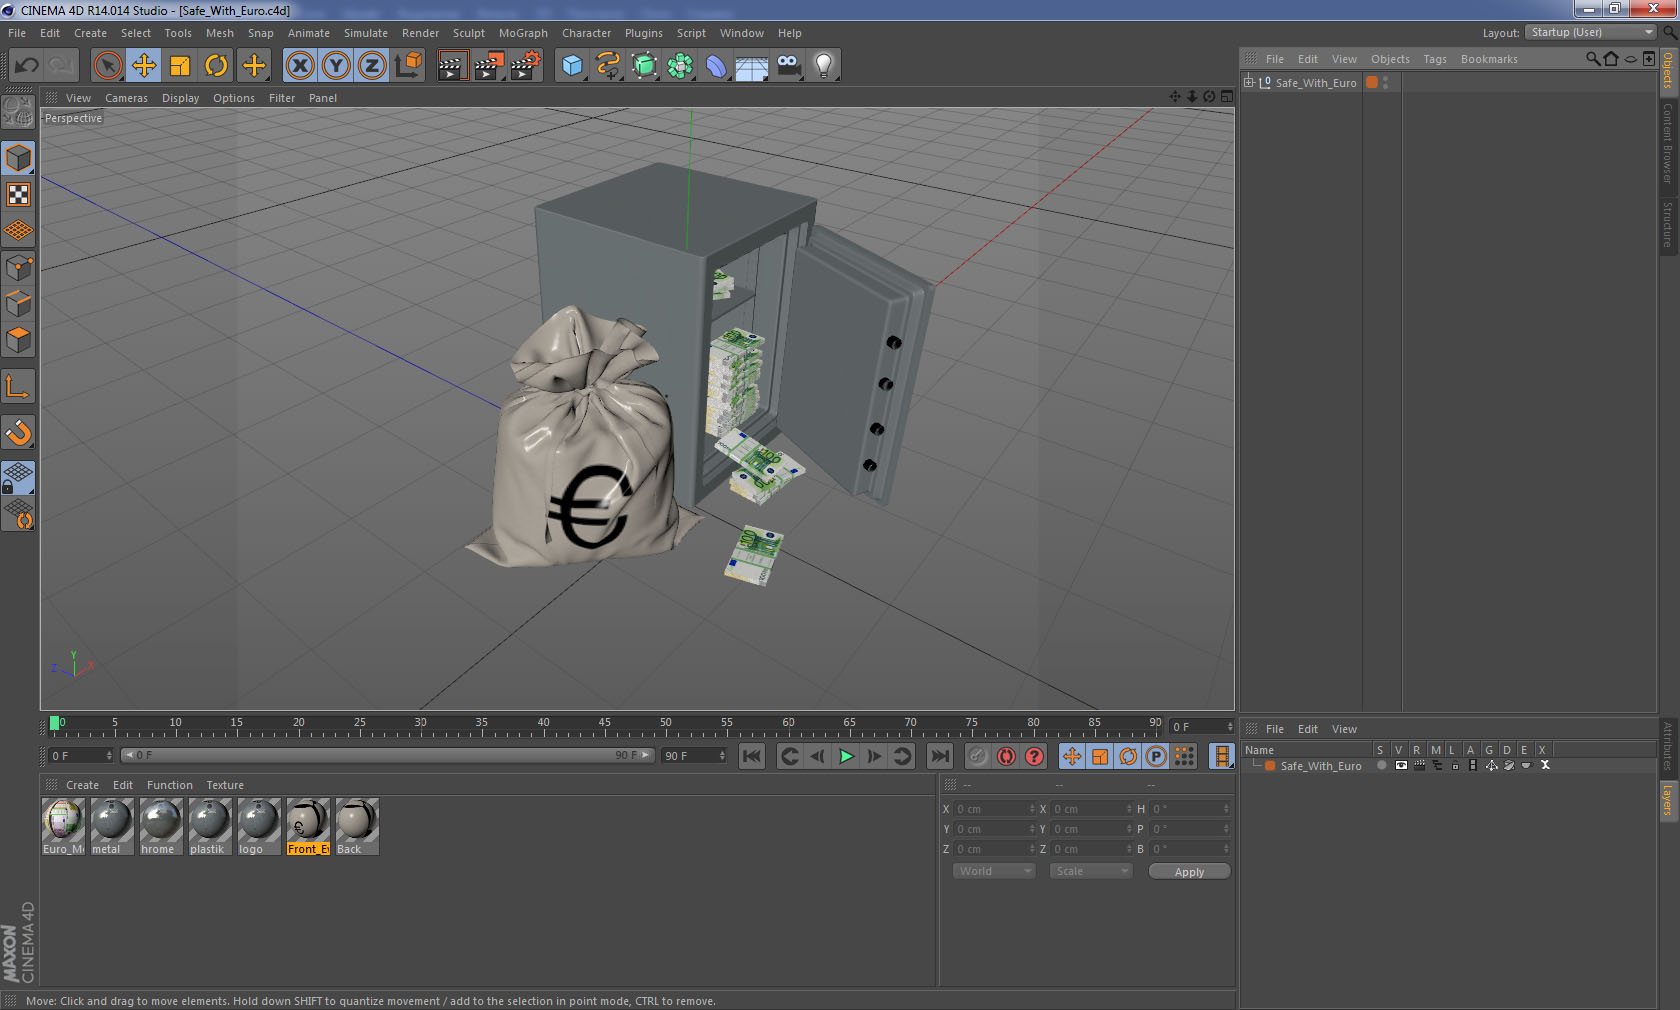Click the Undo arrow icon
This screenshot has height=1010, width=1680.
pos(27,66)
